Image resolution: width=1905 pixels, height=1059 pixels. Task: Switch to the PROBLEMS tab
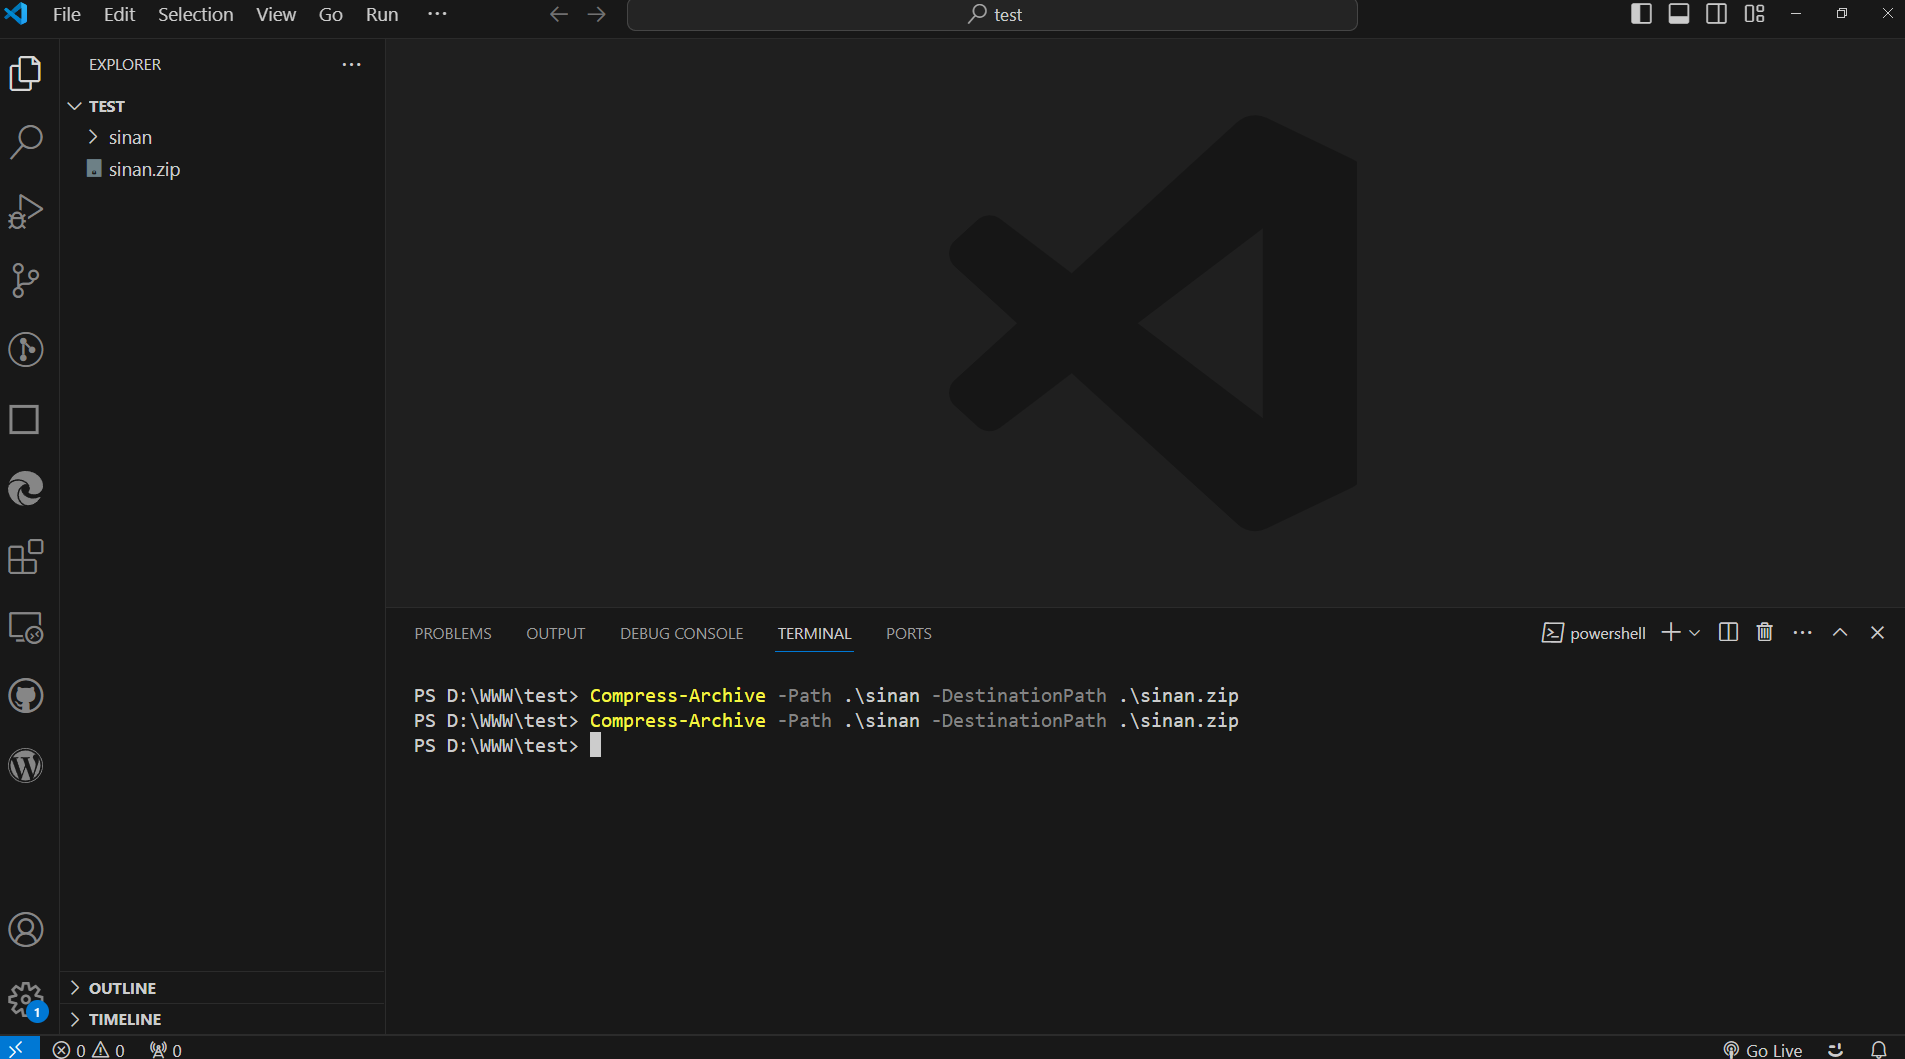[452, 633]
